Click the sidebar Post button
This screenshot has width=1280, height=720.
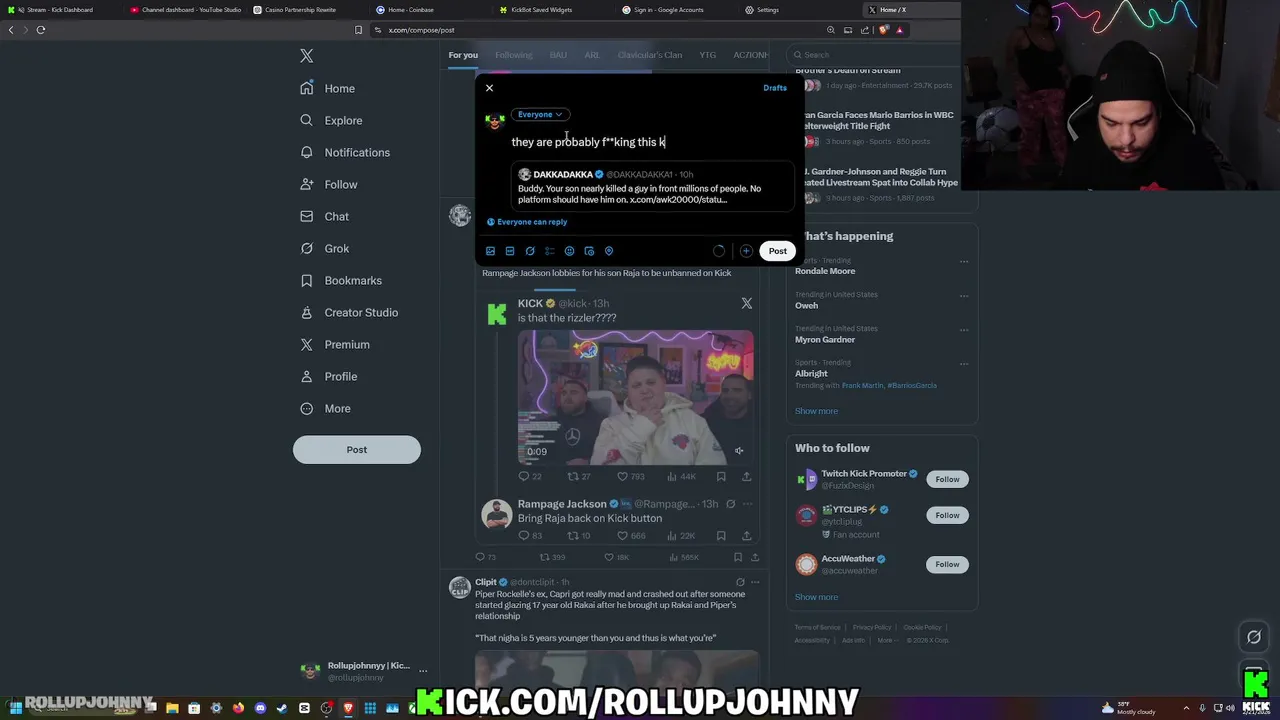point(356,450)
